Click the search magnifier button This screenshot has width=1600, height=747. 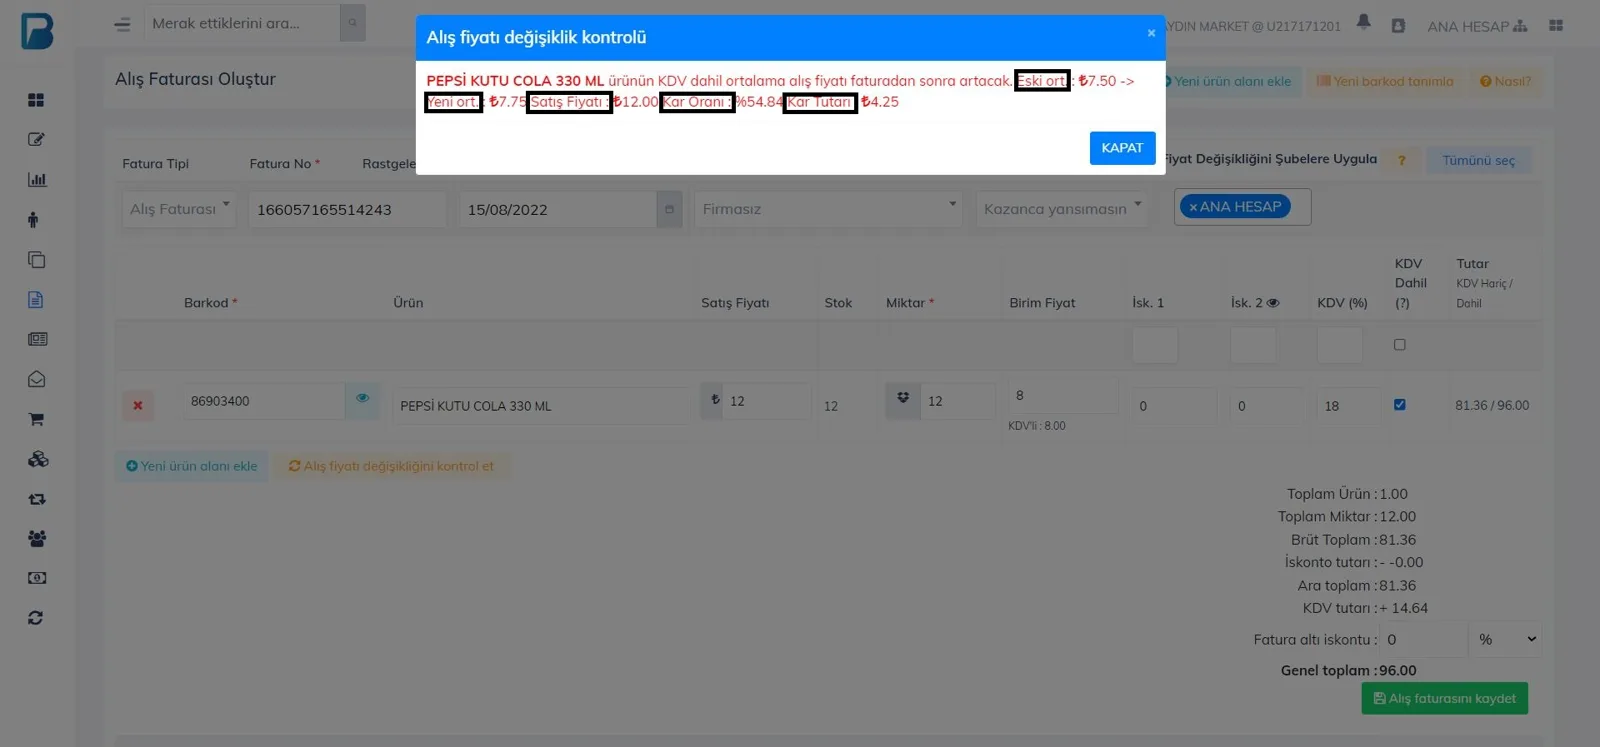tap(352, 23)
